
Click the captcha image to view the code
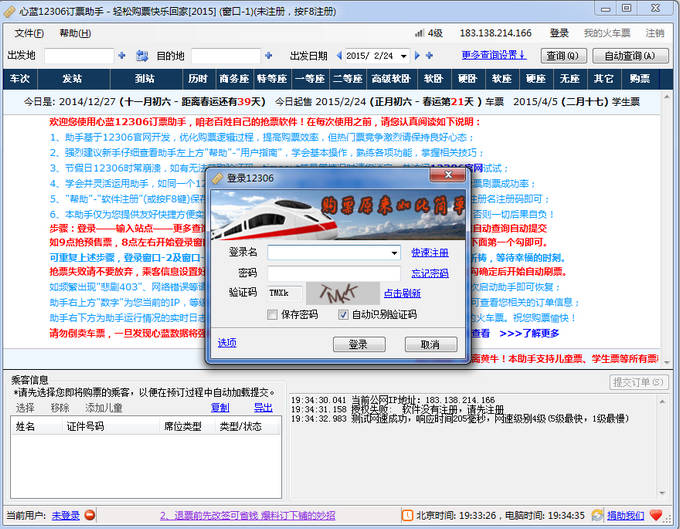[343, 293]
